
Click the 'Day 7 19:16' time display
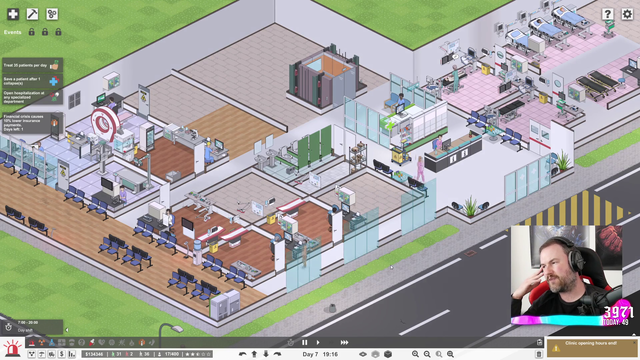(x=320, y=354)
